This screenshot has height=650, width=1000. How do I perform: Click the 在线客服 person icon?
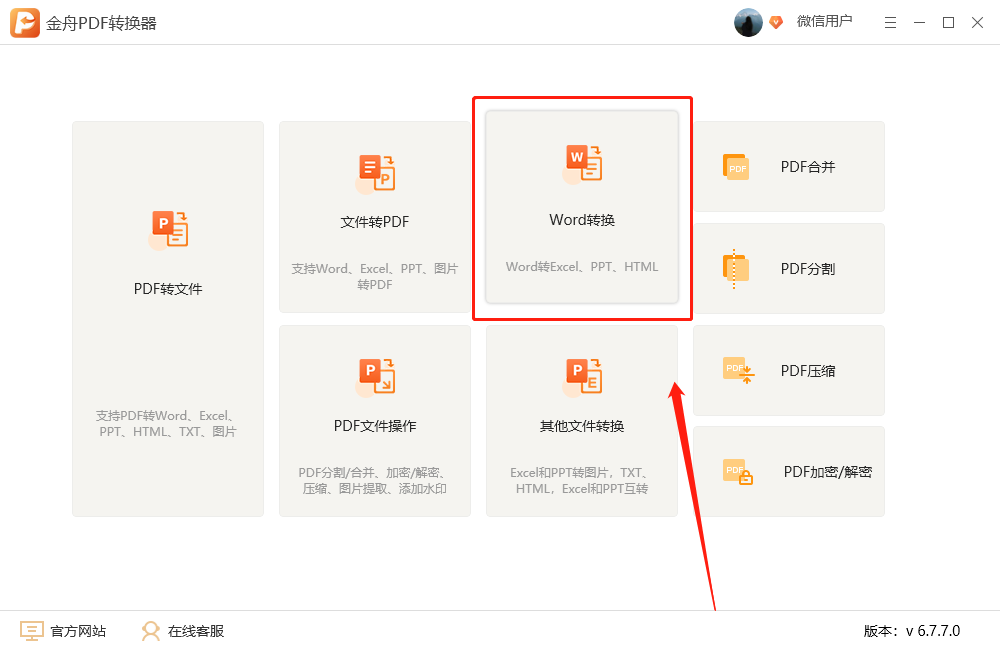click(x=151, y=631)
